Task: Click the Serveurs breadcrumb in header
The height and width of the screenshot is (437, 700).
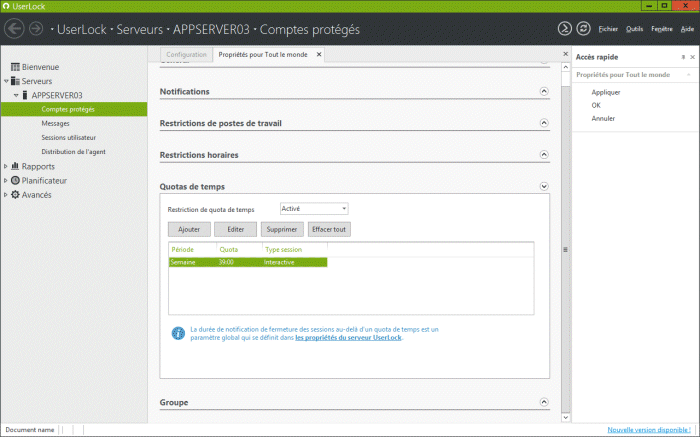Action: 139,29
